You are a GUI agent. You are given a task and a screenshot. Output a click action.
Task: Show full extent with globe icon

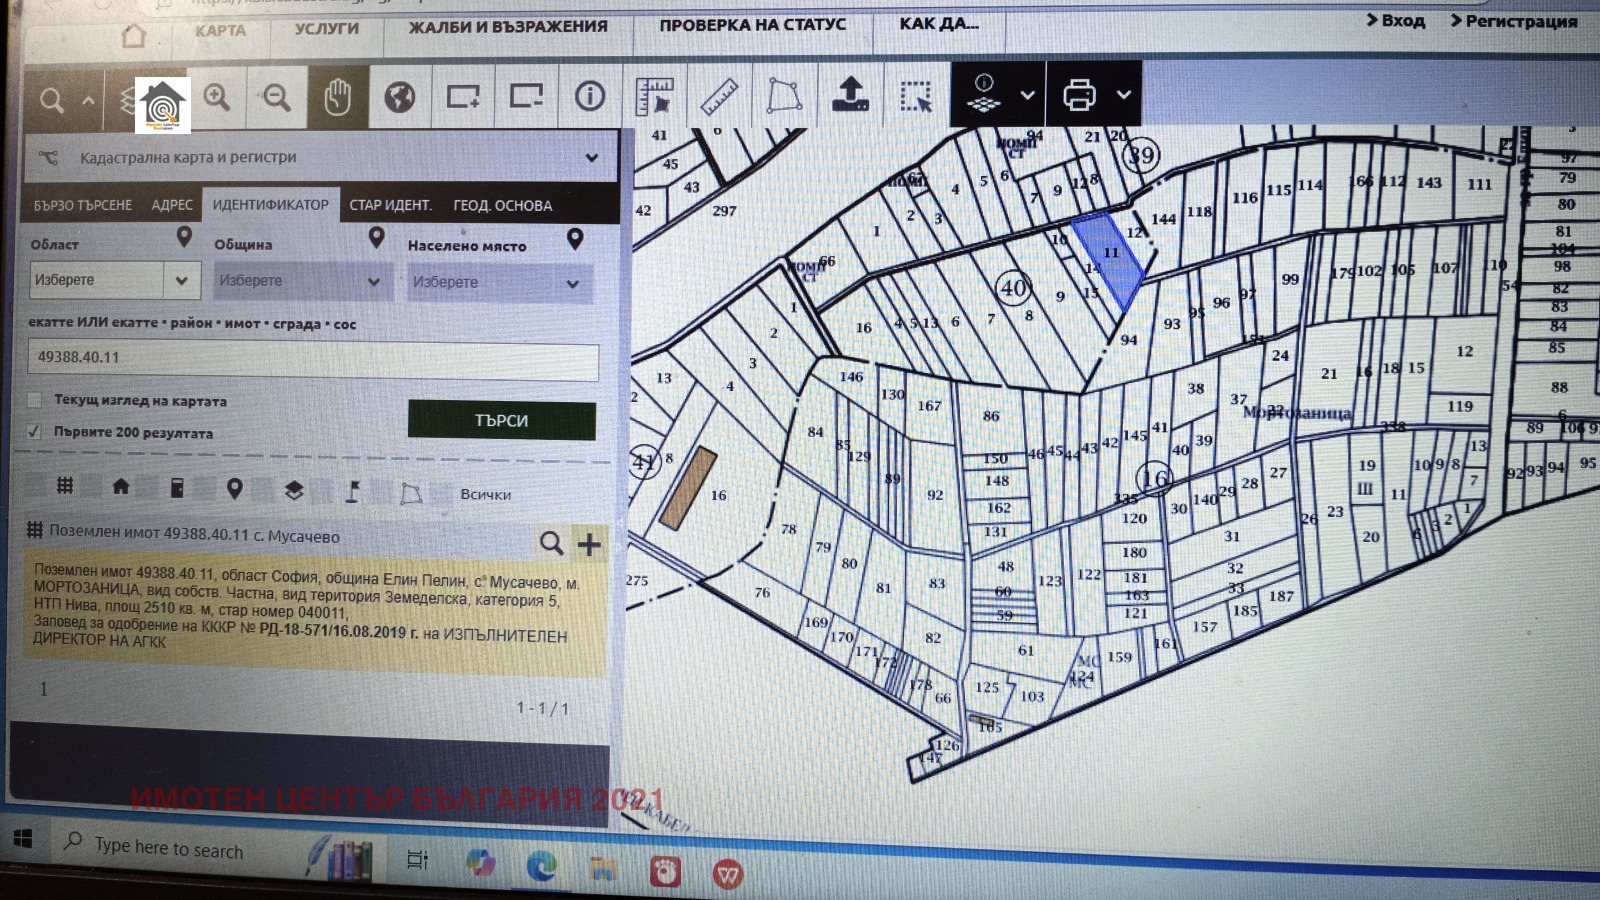(400, 97)
